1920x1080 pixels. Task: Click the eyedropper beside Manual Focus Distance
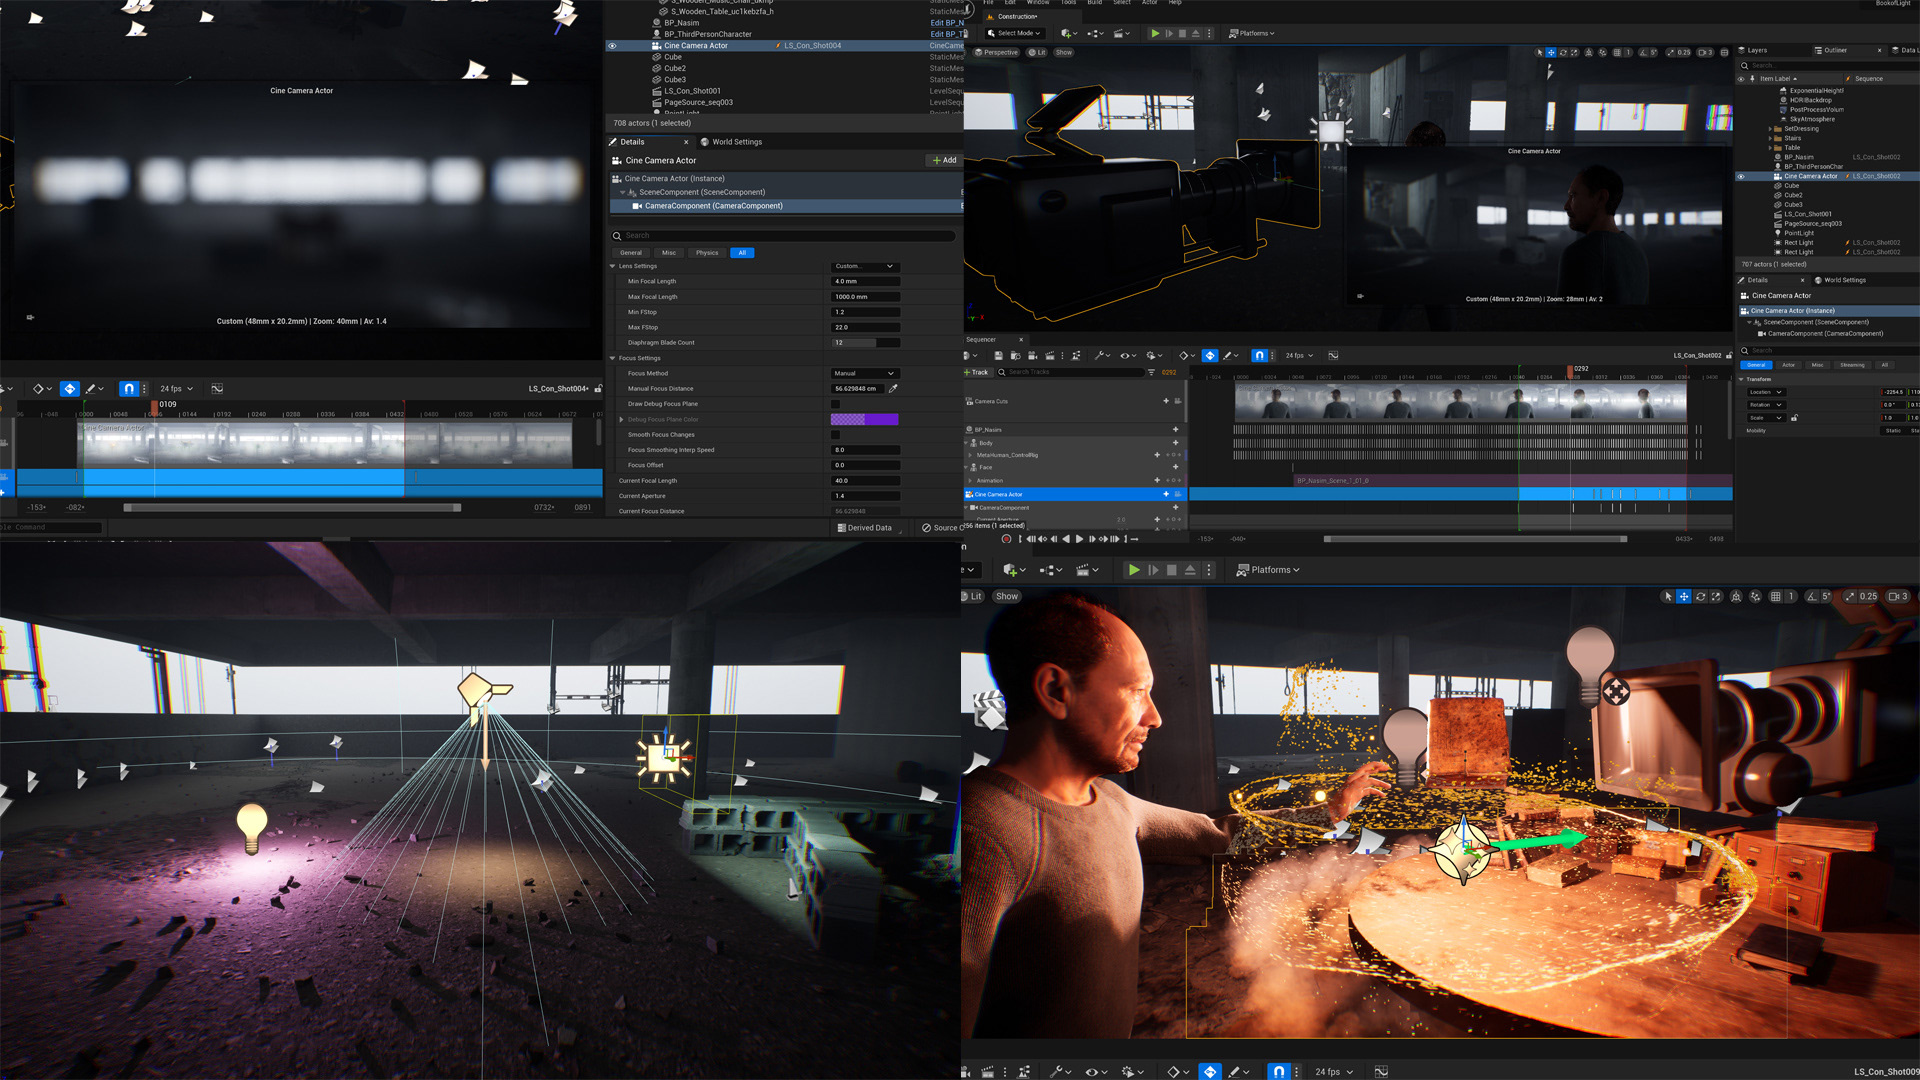pos(893,389)
